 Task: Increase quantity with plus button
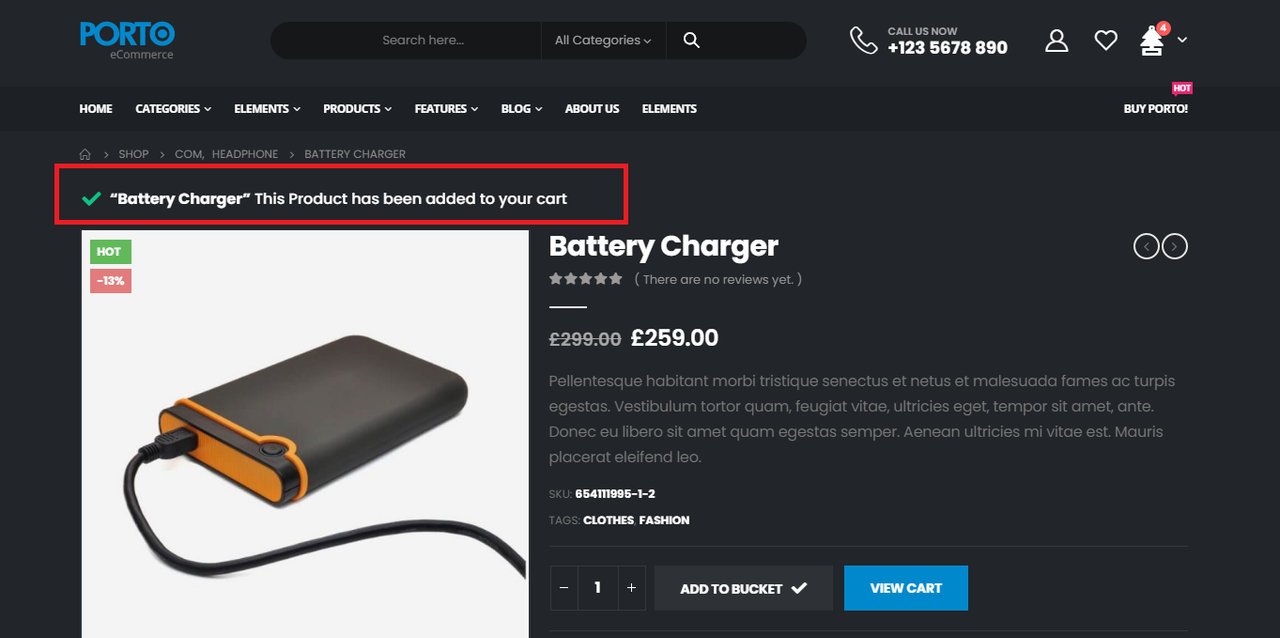tap(631, 588)
